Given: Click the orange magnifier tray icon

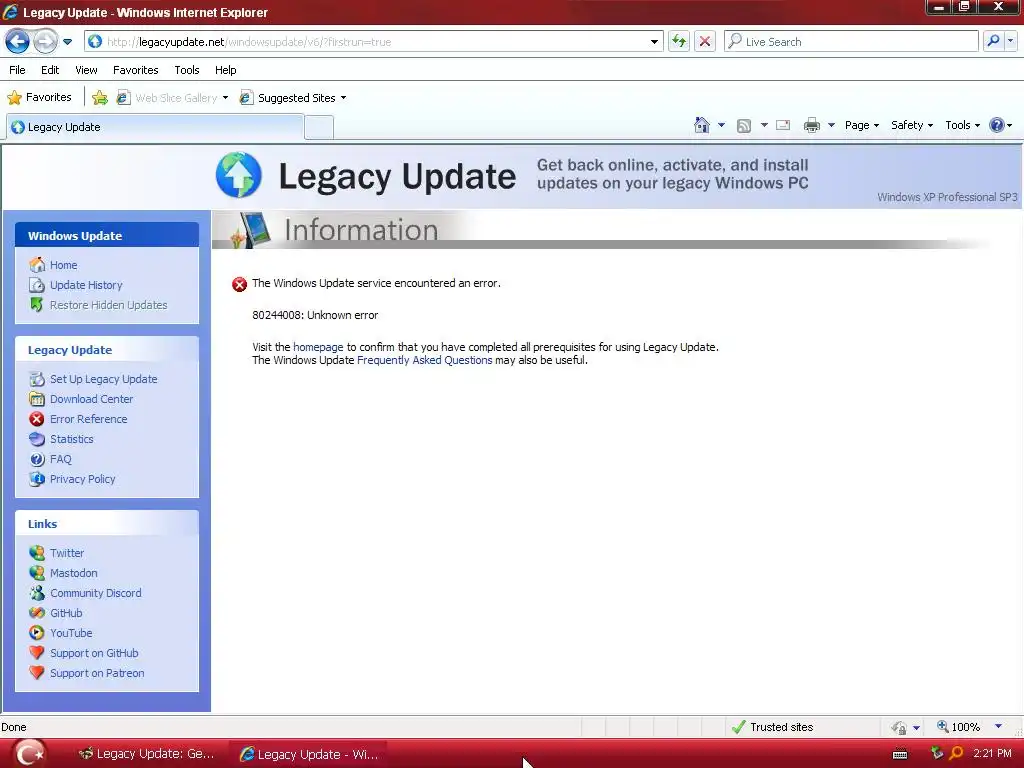Looking at the screenshot, I should (x=955, y=754).
